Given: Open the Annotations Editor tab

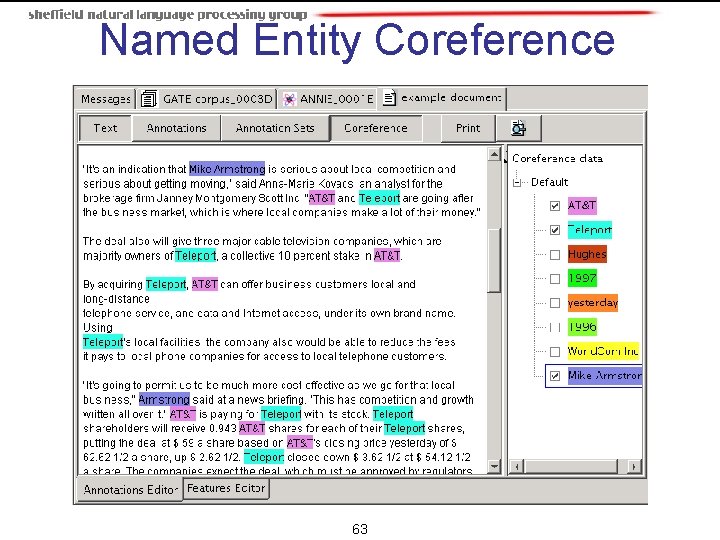Looking at the screenshot, I should point(130,489).
